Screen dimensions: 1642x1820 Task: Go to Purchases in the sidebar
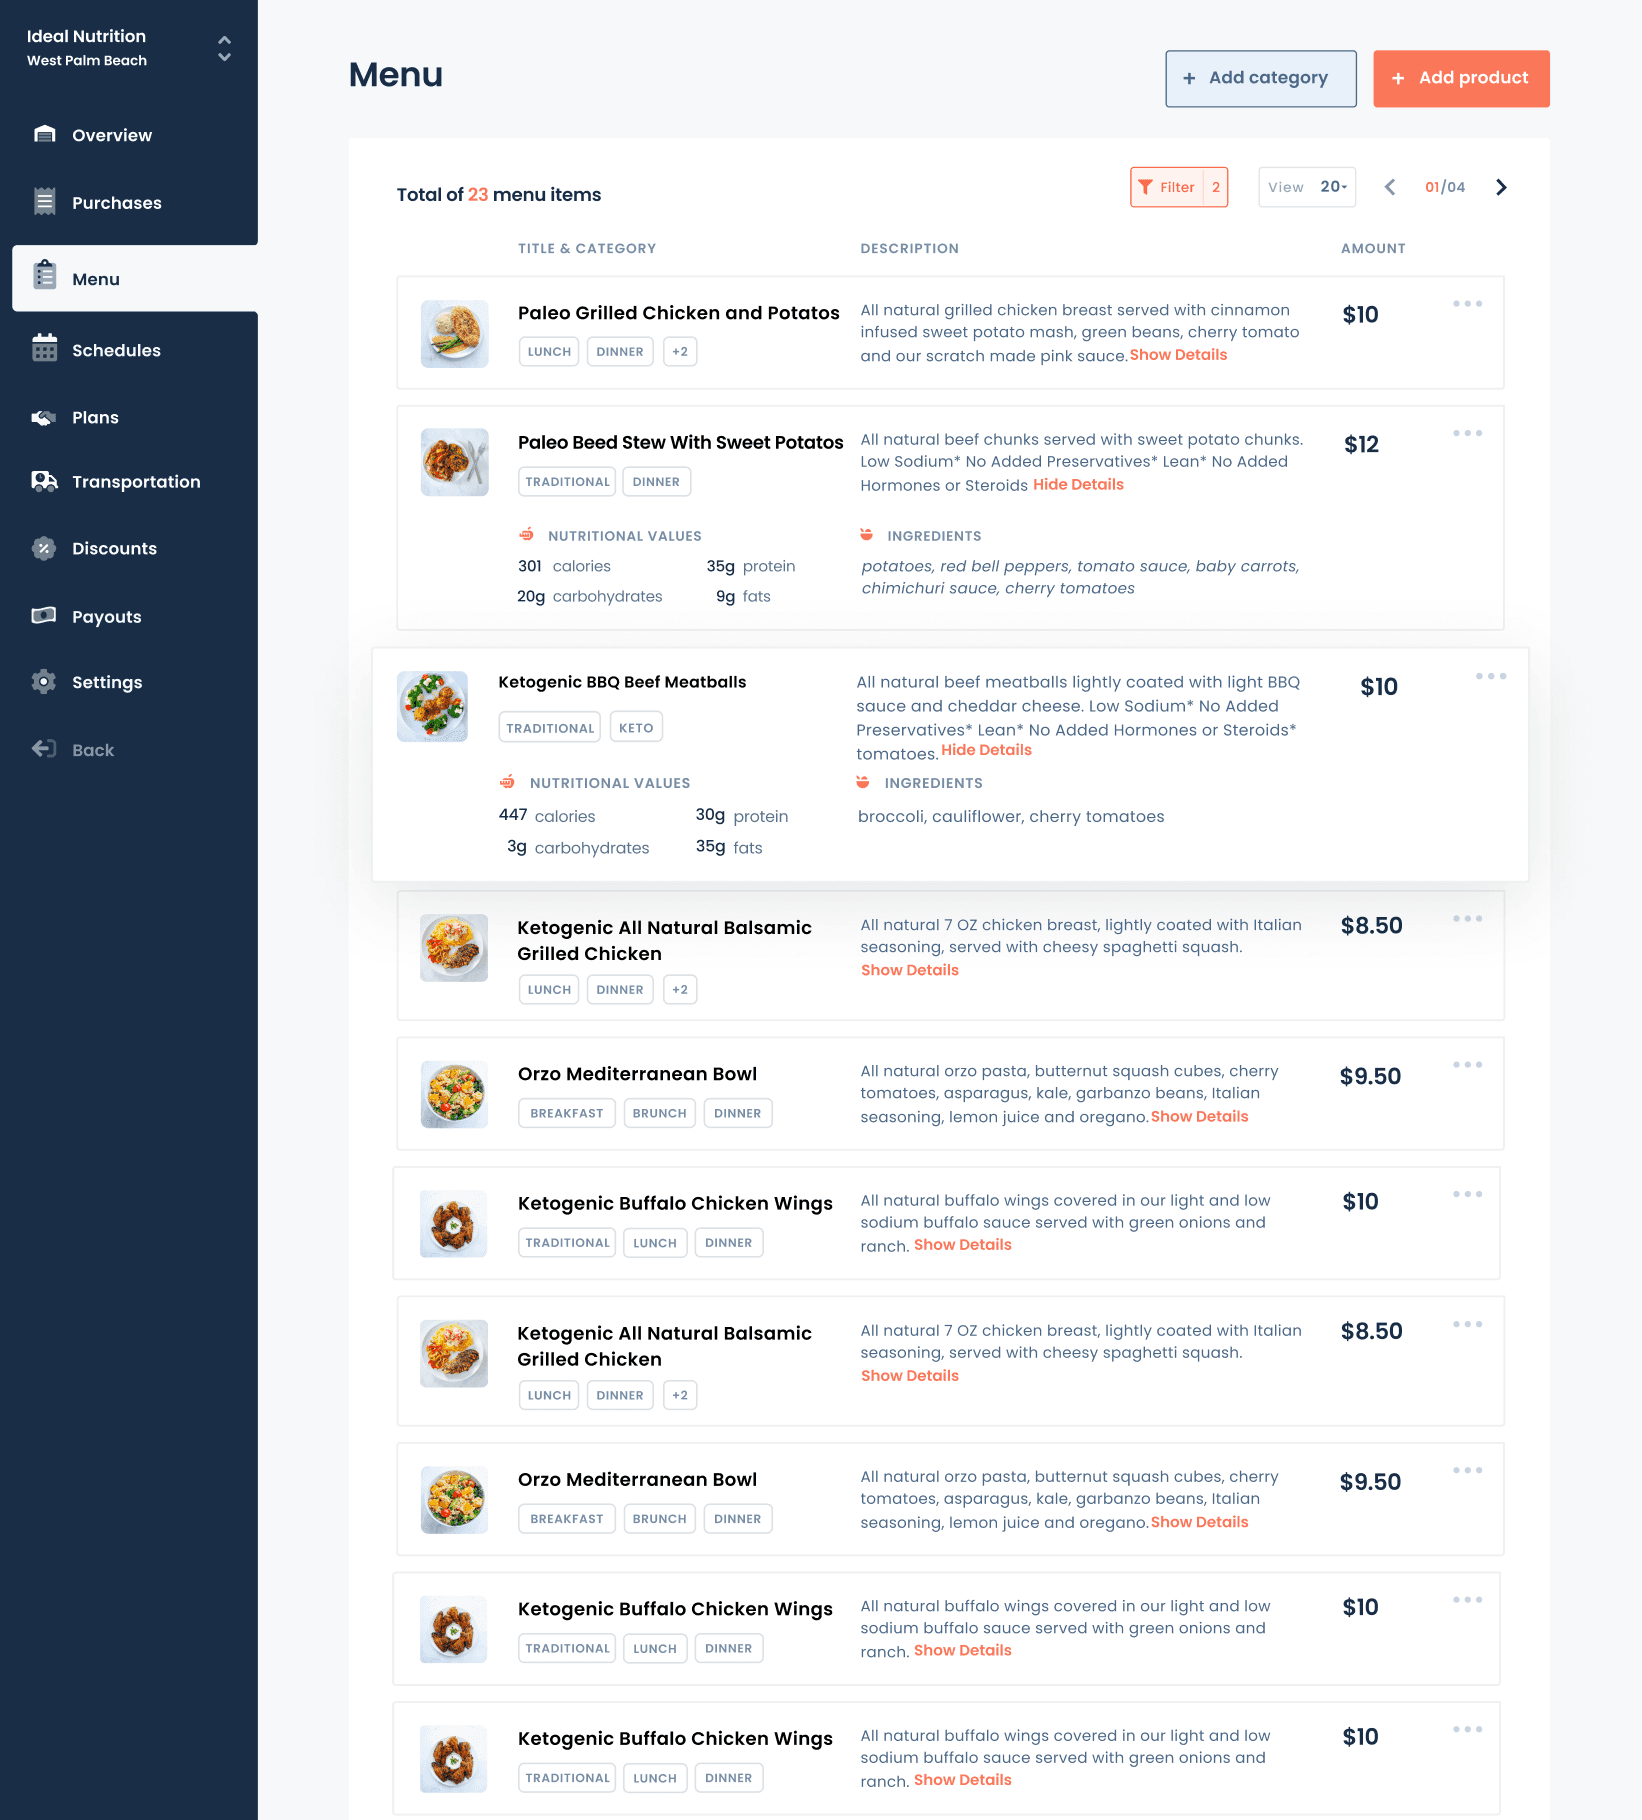point(116,203)
